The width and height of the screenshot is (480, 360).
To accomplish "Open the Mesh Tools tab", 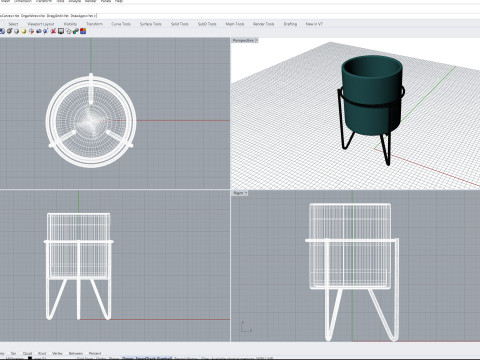I will click(x=235, y=24).
